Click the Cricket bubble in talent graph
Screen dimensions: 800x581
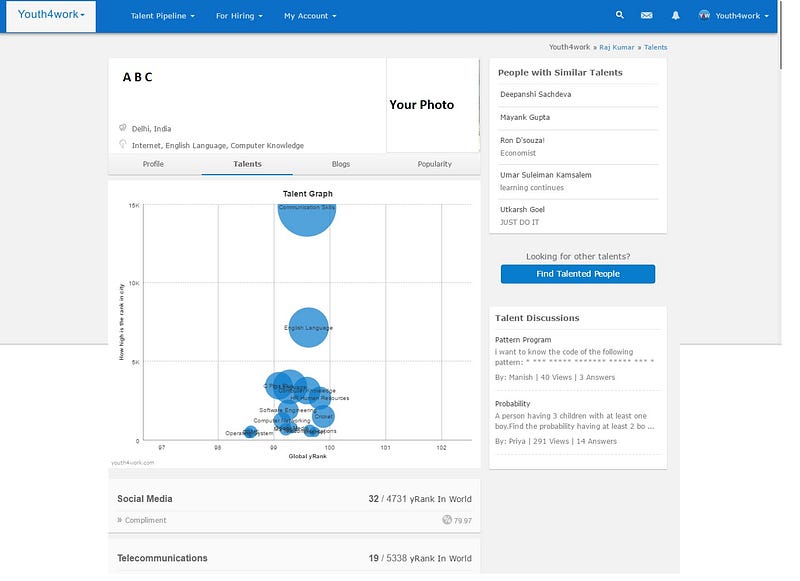click(x=323, y=416)
